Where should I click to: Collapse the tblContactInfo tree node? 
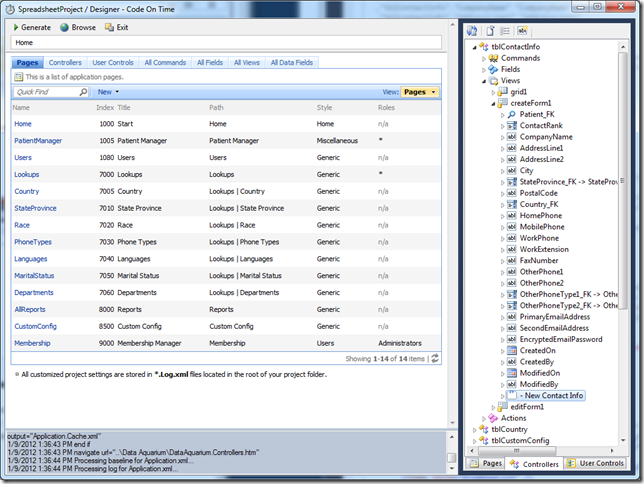pyautogui.click(x=475, y=47)
